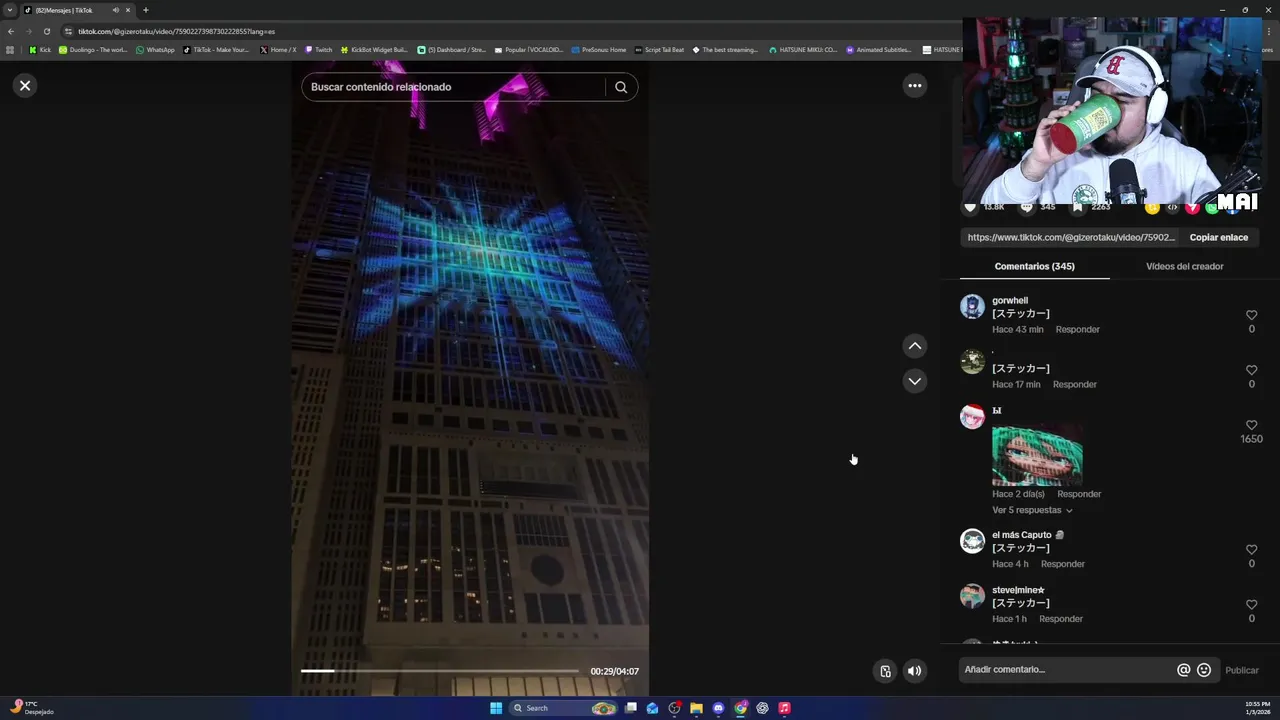This screenshot has height=720, width=1280.
Task: Open the Windows Start menu
Action: click(496, 708)
